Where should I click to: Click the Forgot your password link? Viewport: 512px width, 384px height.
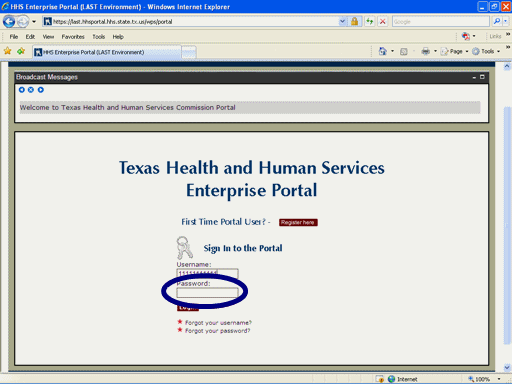pos(217,331)
